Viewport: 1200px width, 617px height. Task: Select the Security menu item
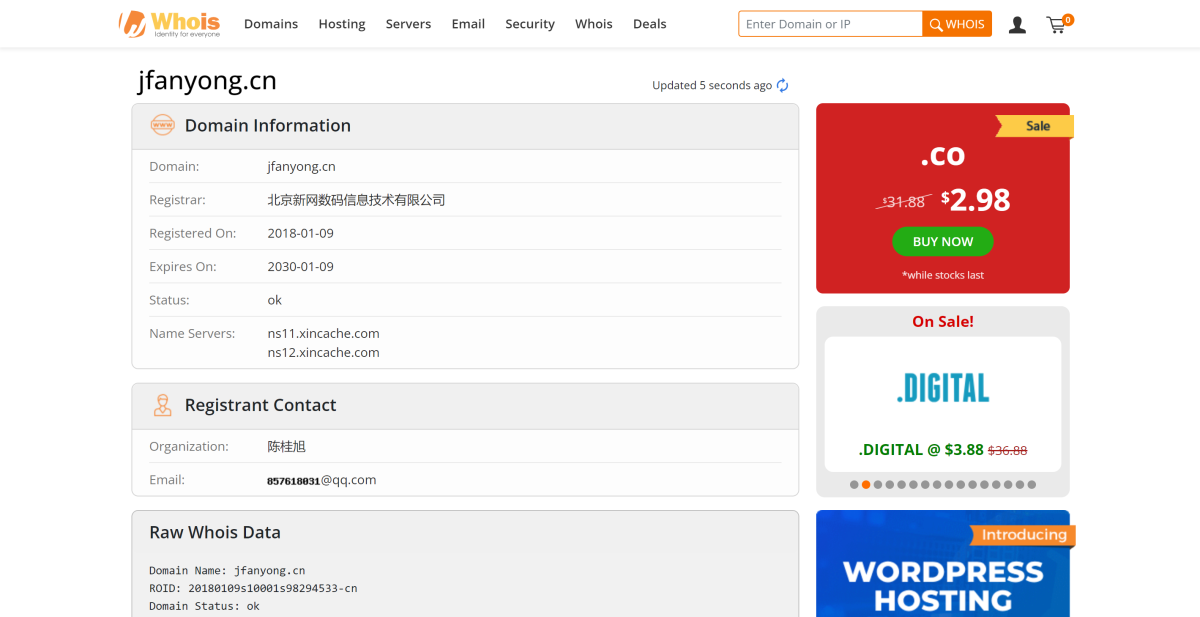pos(529,23)
